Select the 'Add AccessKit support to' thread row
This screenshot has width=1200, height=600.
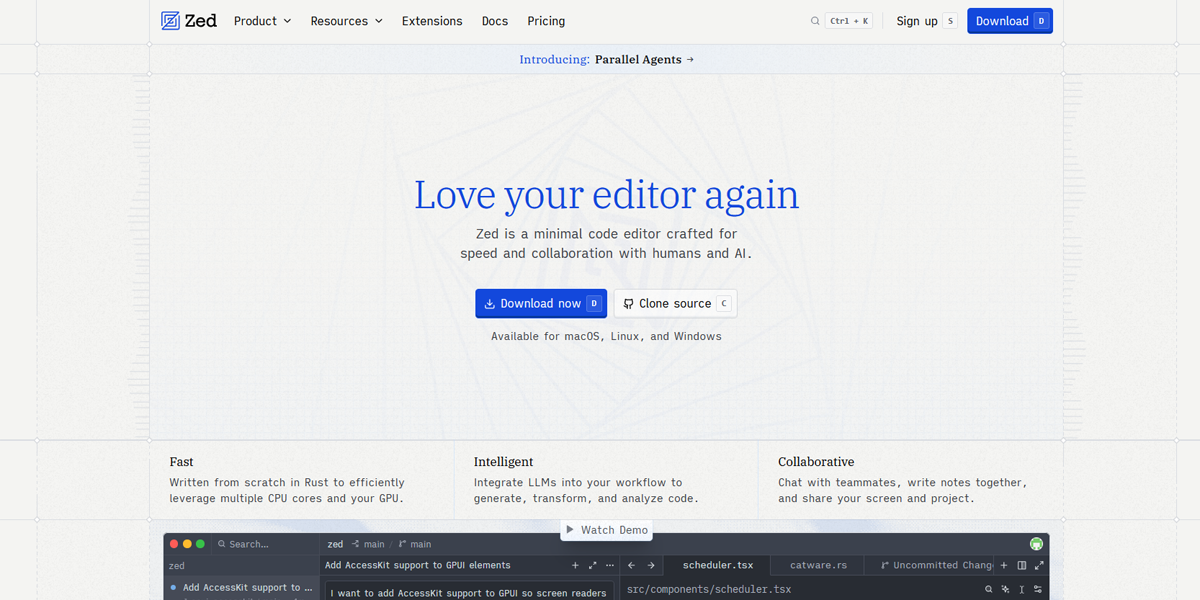(241, 588)
